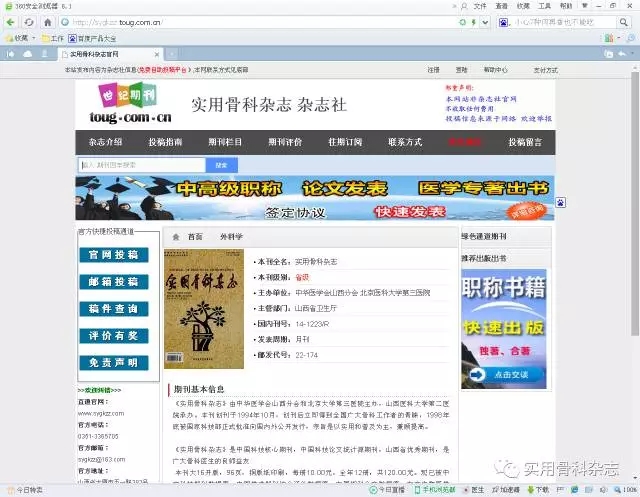Screen dimensions: 640x497
Task: Open the 杂志介绍 navigation item
Action: pos(105,142)
